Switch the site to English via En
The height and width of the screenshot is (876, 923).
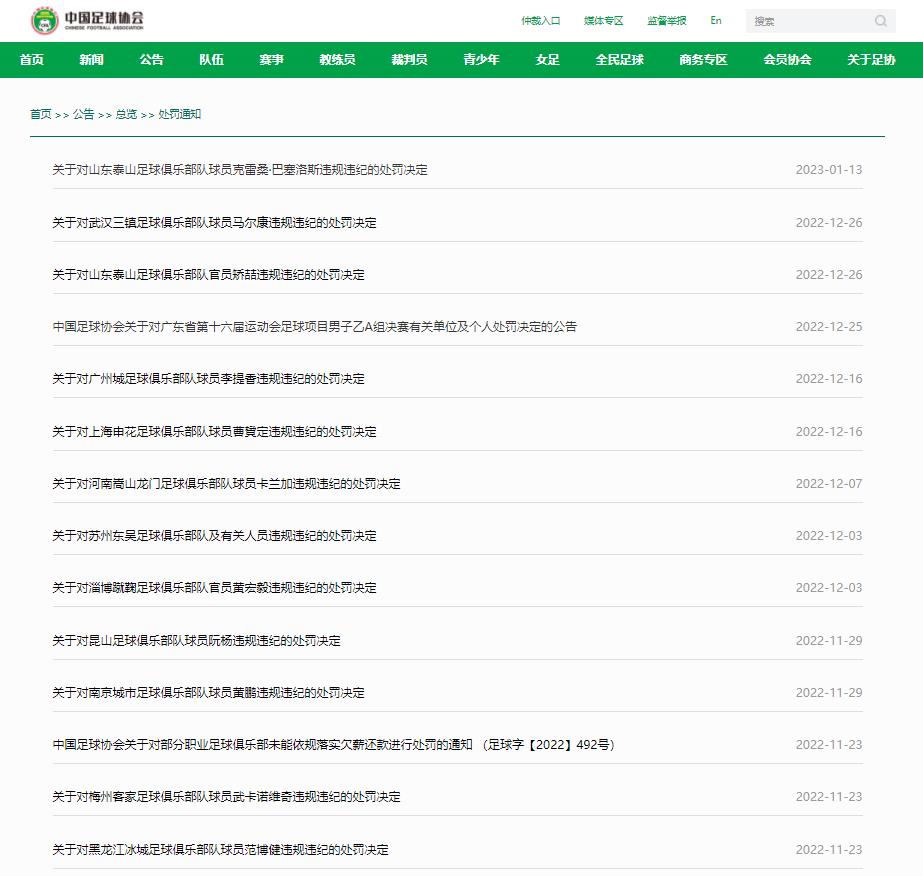tap(715, 20)
